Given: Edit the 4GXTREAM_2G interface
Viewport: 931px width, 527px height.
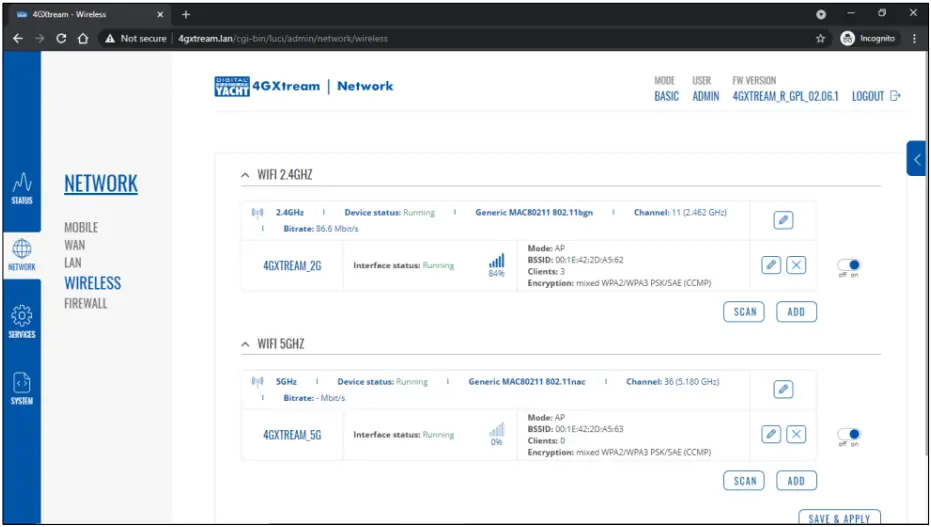Looking at the screenshot, I should [x=771, y=265].
